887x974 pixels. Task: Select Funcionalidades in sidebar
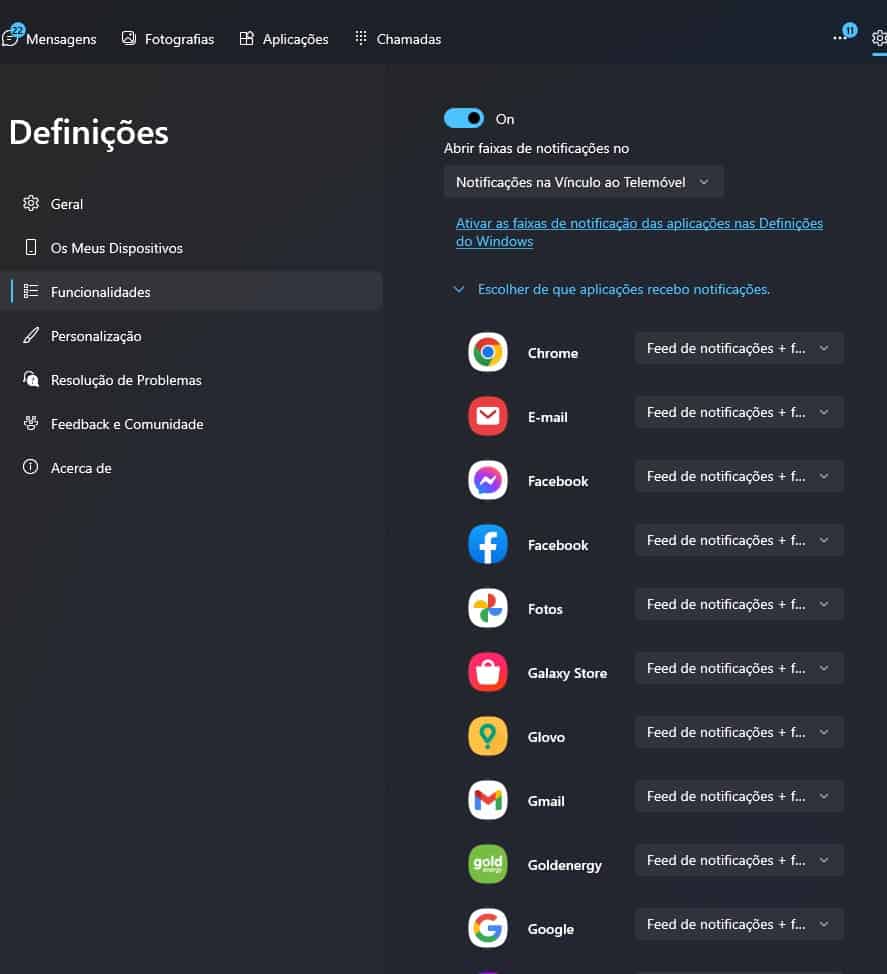pyautogui.click(x=191, y=291)
